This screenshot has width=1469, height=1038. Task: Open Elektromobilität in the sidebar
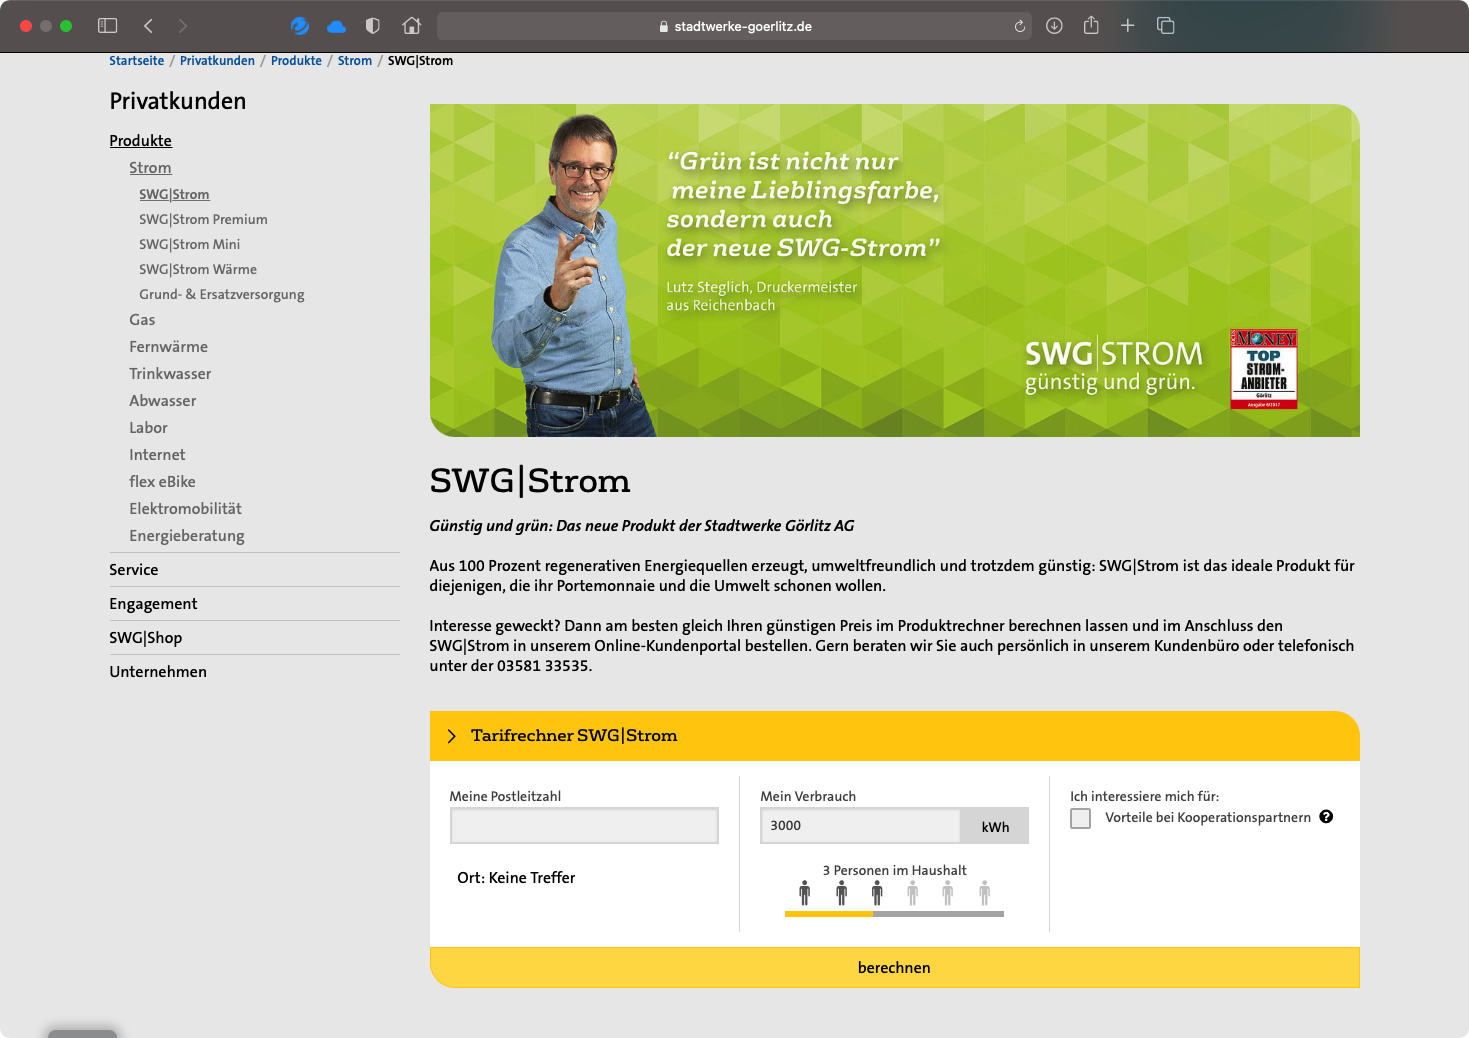coord(185,509)
